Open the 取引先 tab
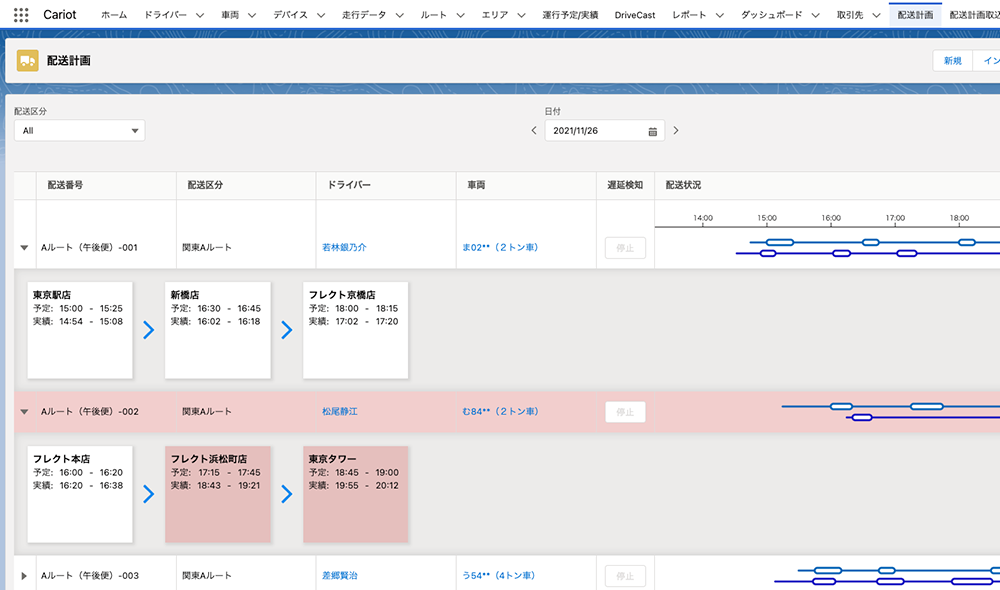This screenshot has width=1000, height=590. [x=850, y=15]
